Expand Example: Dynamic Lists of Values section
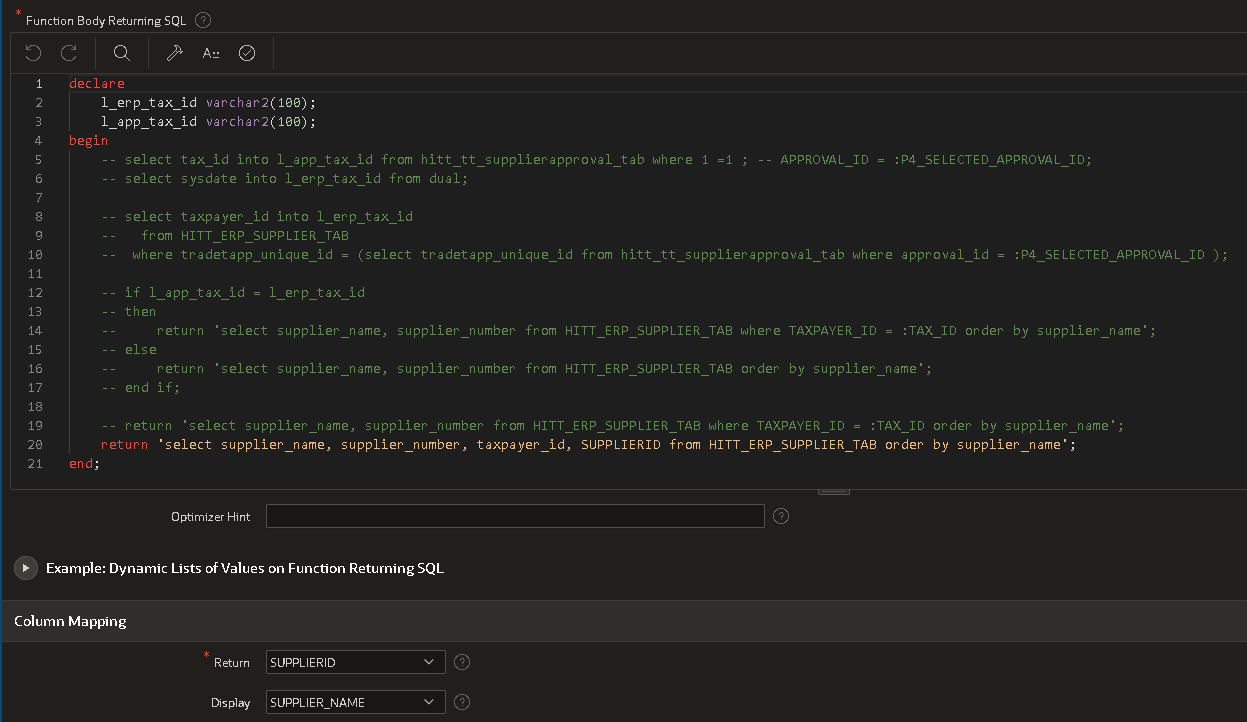This screenshot has width=1247, height=722. (26, 568)
